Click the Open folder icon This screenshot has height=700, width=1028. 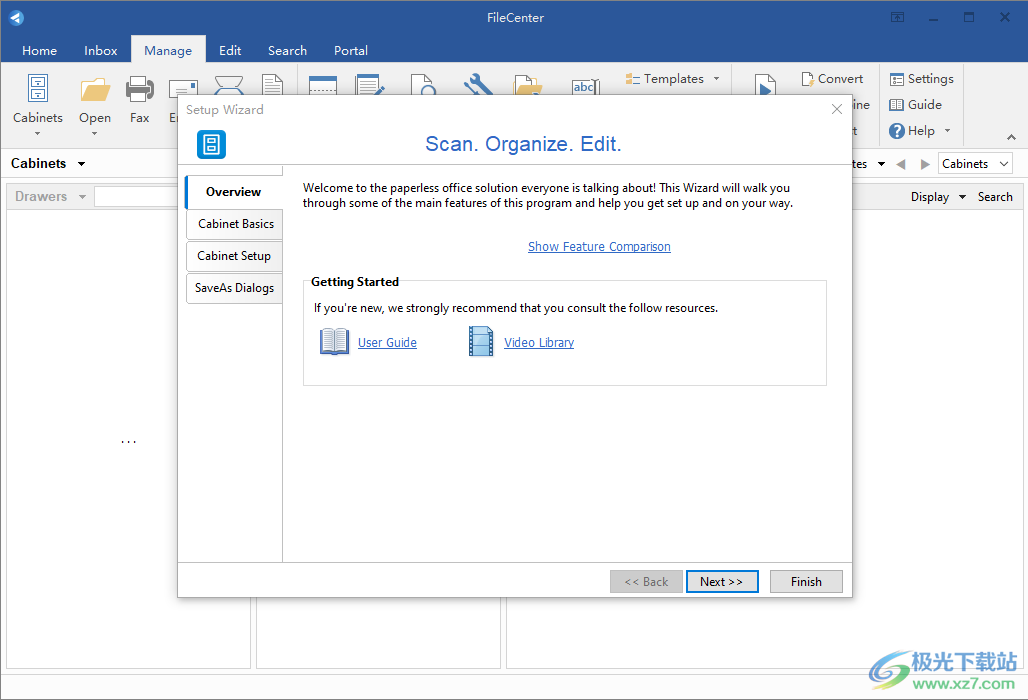click(x=95, y=90)
